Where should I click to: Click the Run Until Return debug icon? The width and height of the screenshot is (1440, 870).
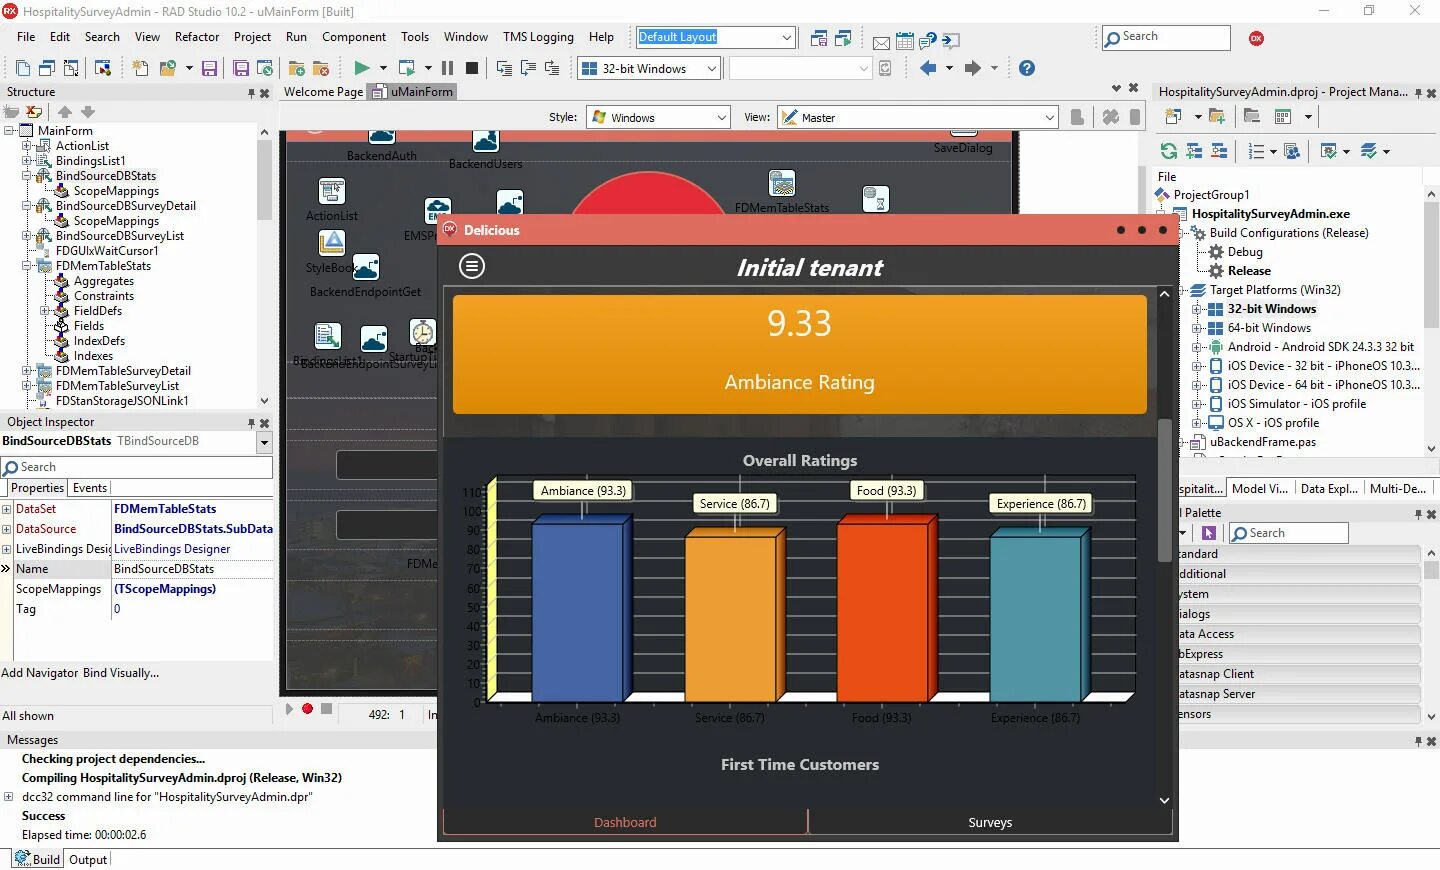pos(552,68)
